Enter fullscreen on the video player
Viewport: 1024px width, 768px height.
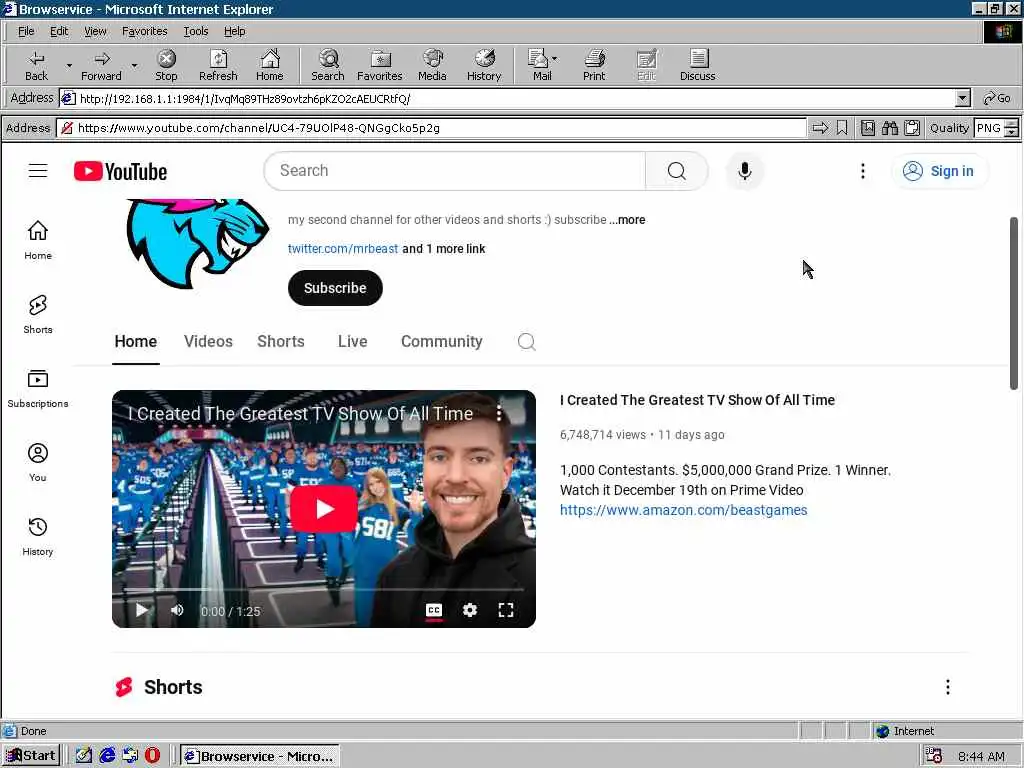pyautogui.click(x=505, y=610)
